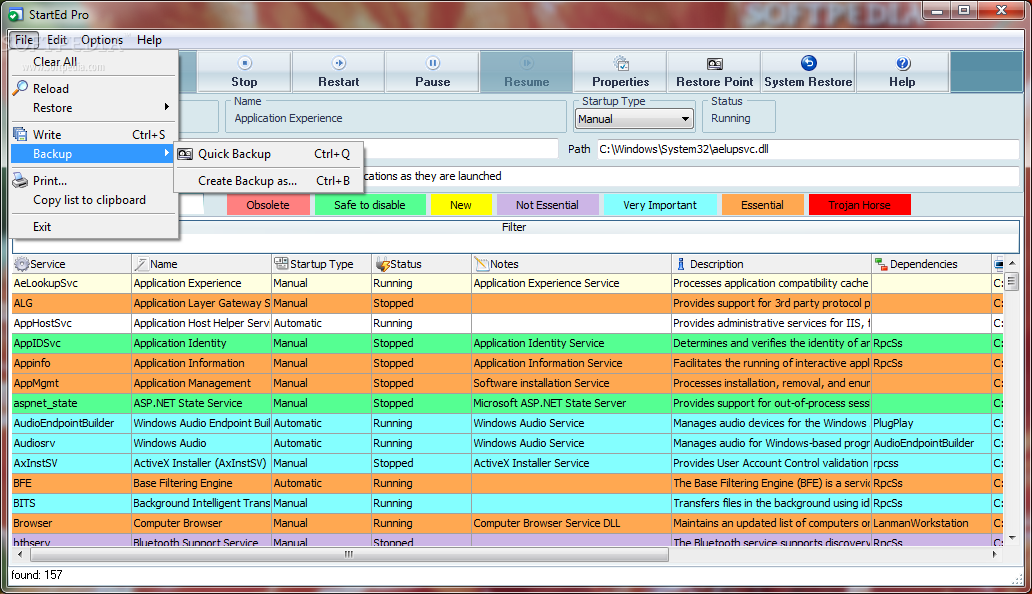Select the AppIDSvc service row

(508, 343)
